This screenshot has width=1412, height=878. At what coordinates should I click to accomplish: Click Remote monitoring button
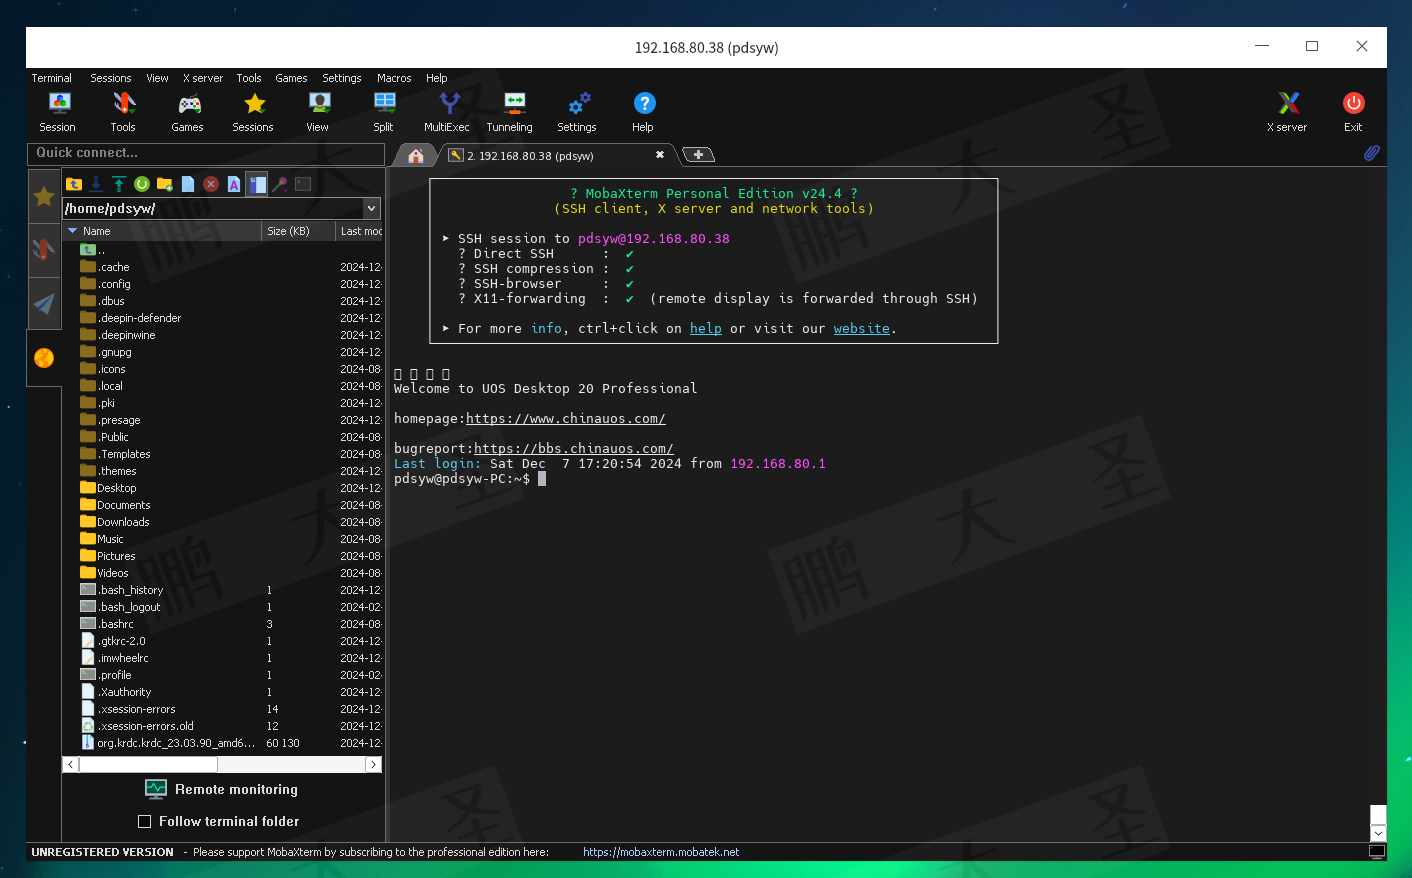222,789
